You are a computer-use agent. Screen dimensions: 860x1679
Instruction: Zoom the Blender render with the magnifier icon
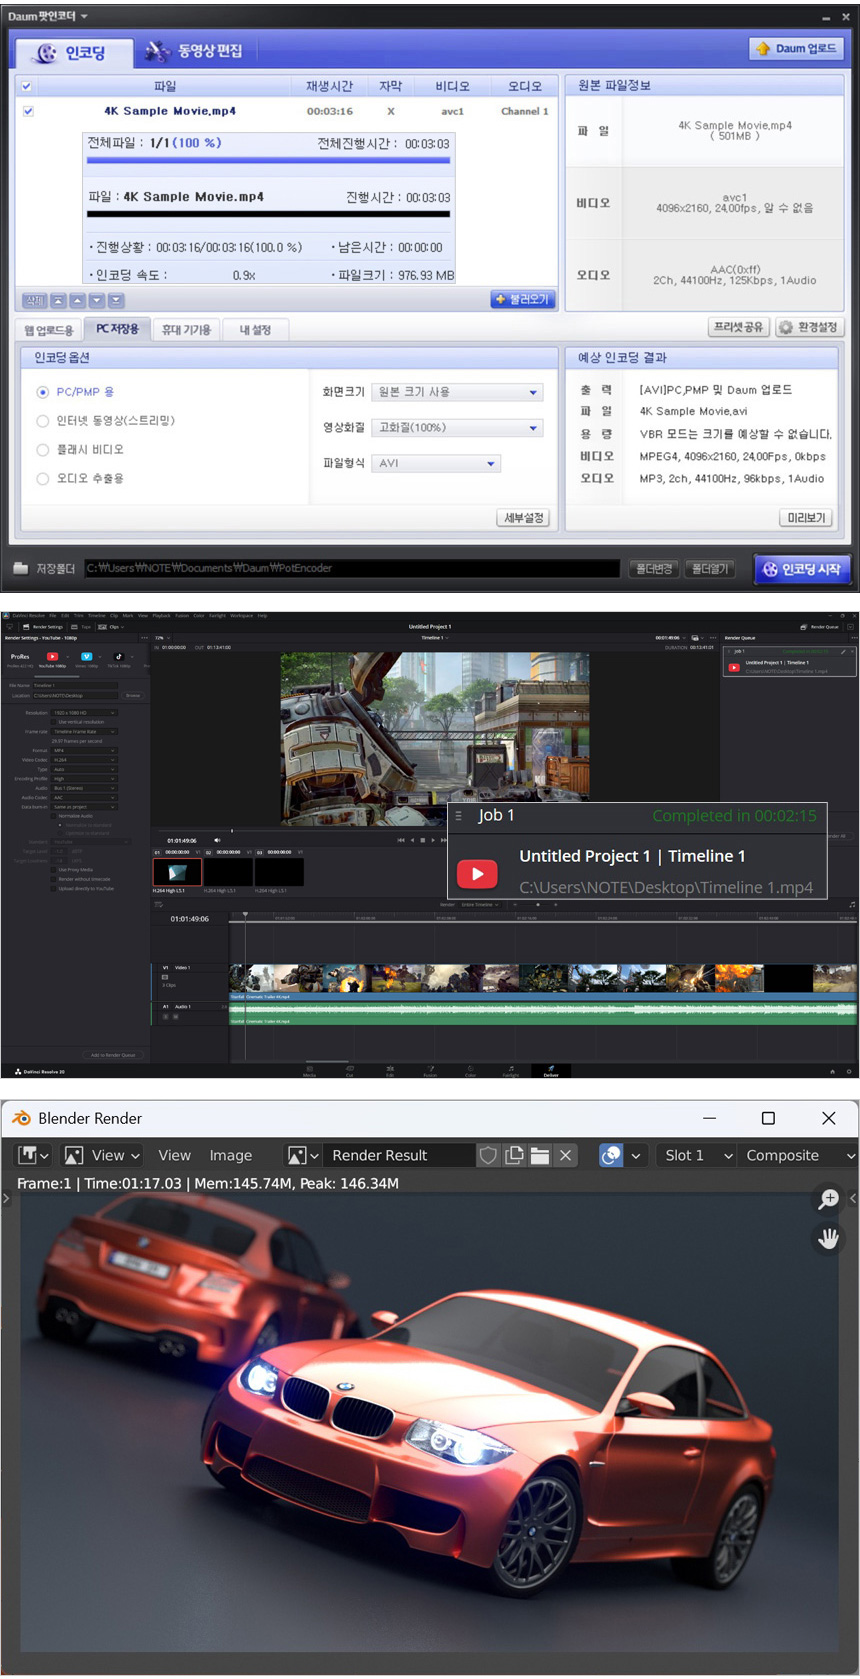828,1198
